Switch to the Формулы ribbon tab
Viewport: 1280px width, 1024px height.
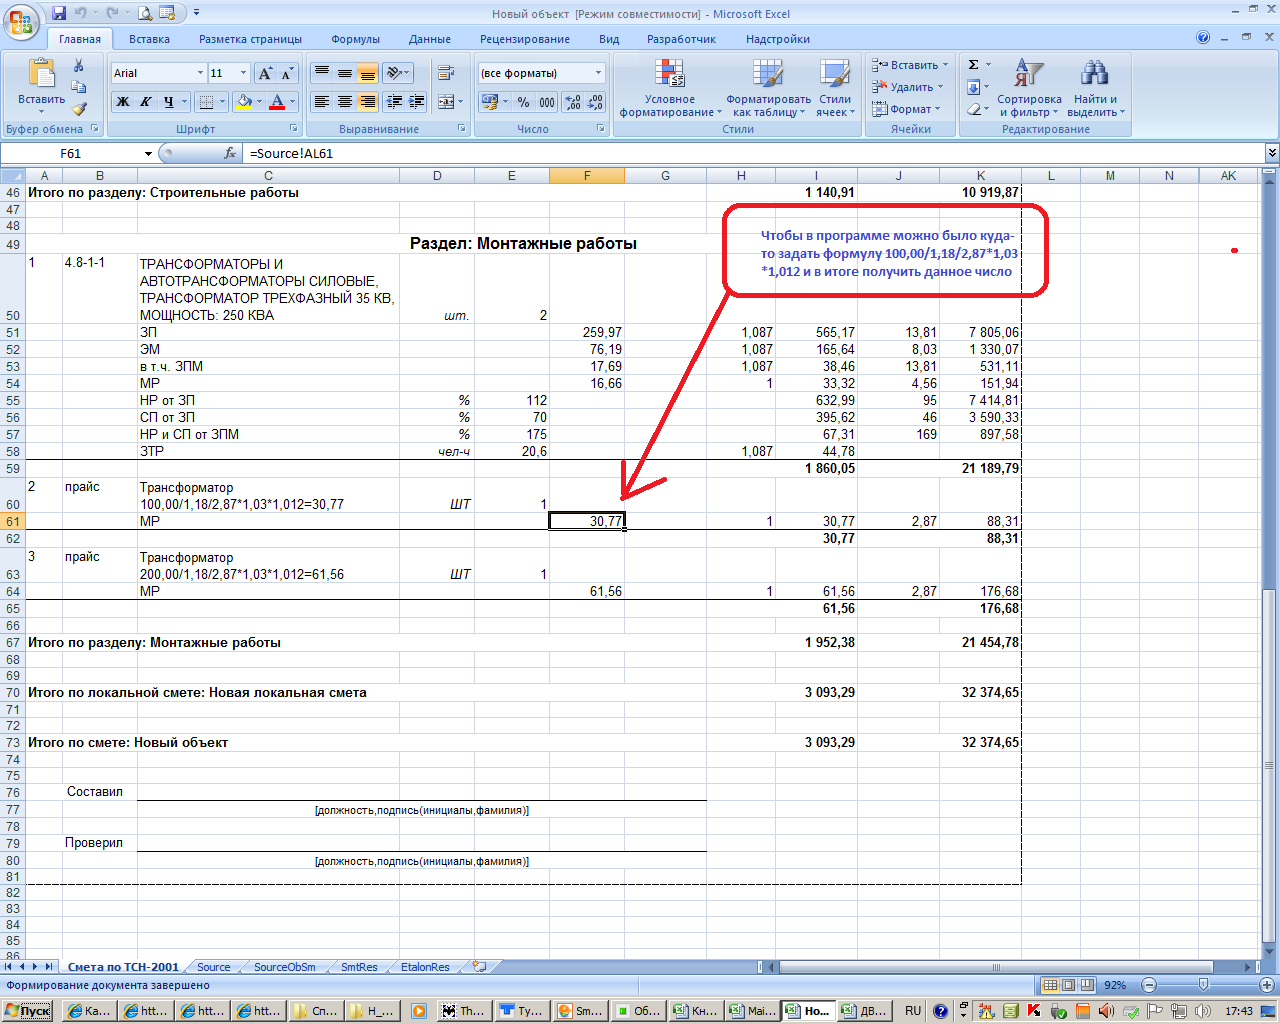(355, 39)
